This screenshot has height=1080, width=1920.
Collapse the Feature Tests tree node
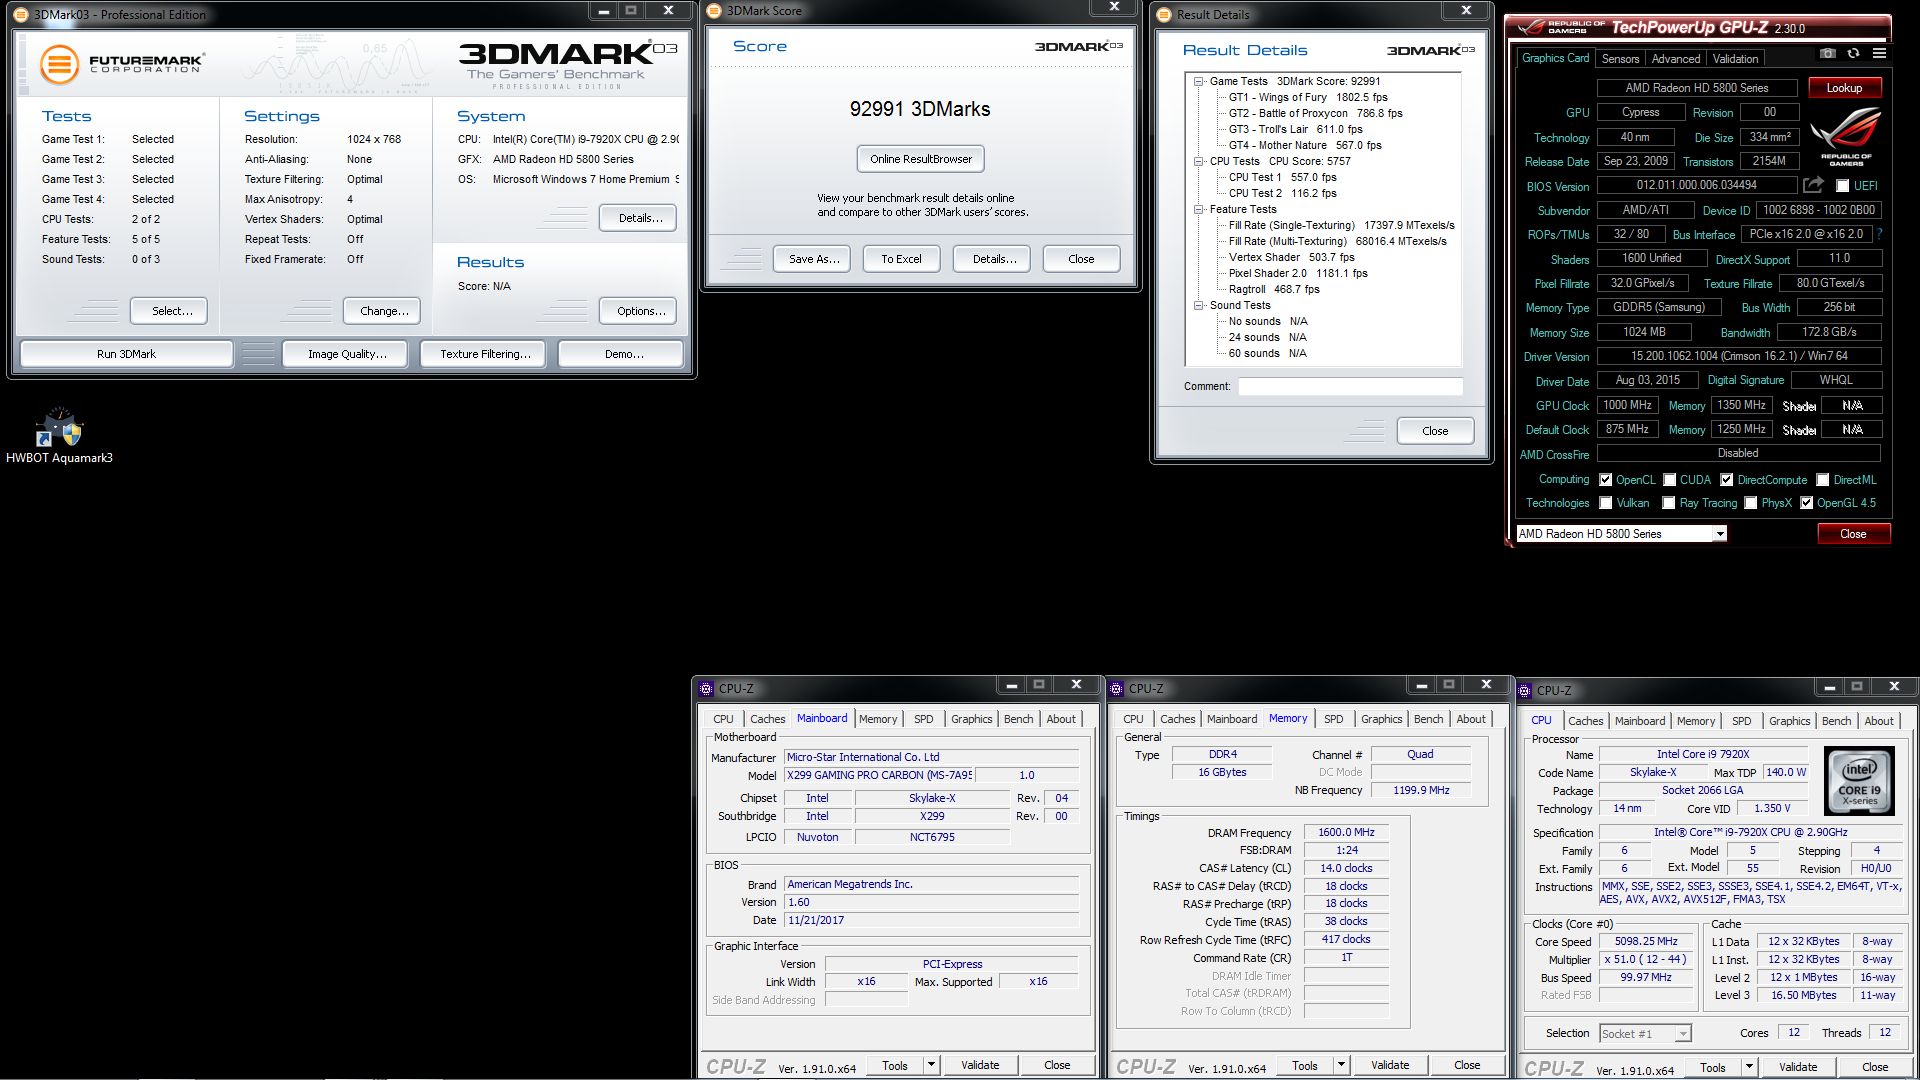1198,209
